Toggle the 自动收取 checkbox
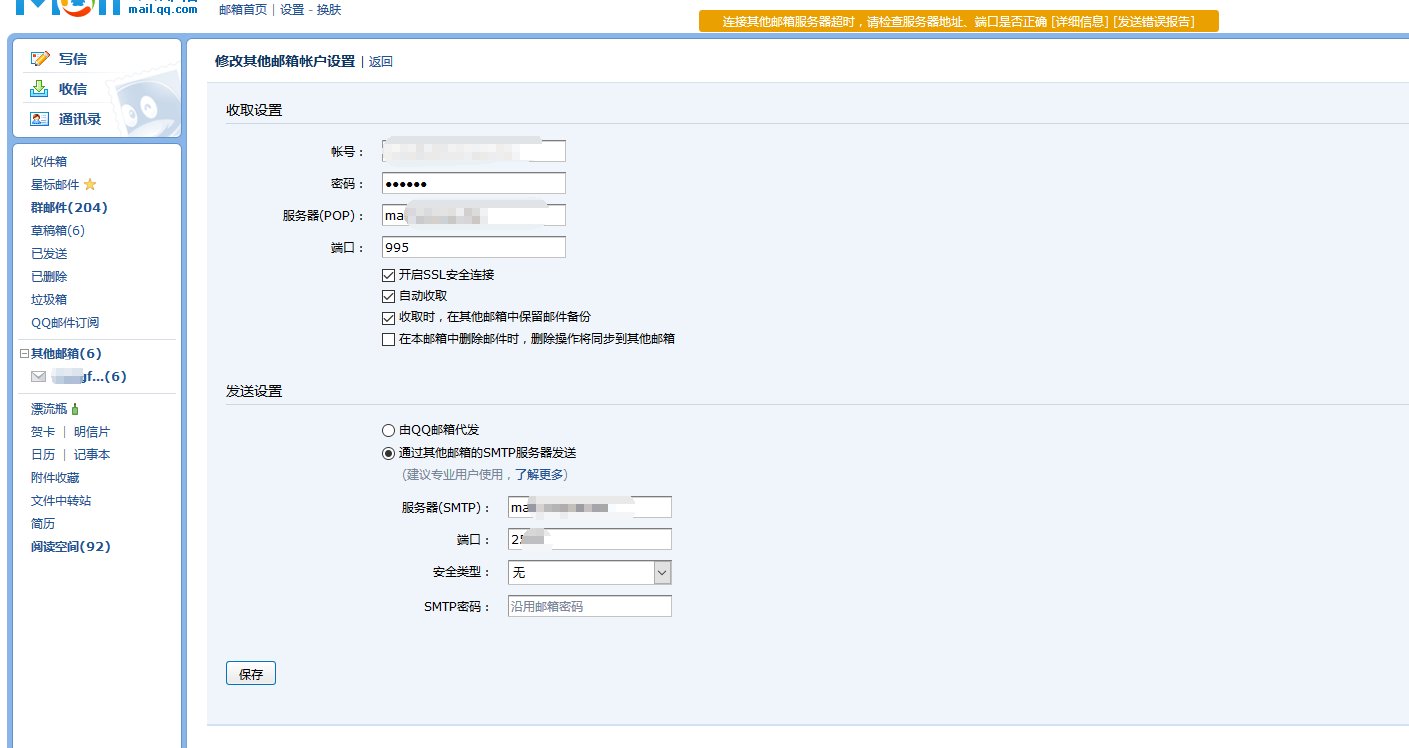 tap(388, 296)
